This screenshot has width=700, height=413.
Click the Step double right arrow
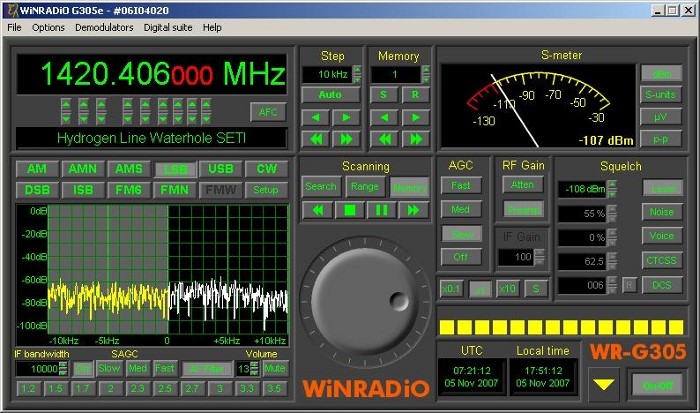pyautogui.click(x=344, y=139)
